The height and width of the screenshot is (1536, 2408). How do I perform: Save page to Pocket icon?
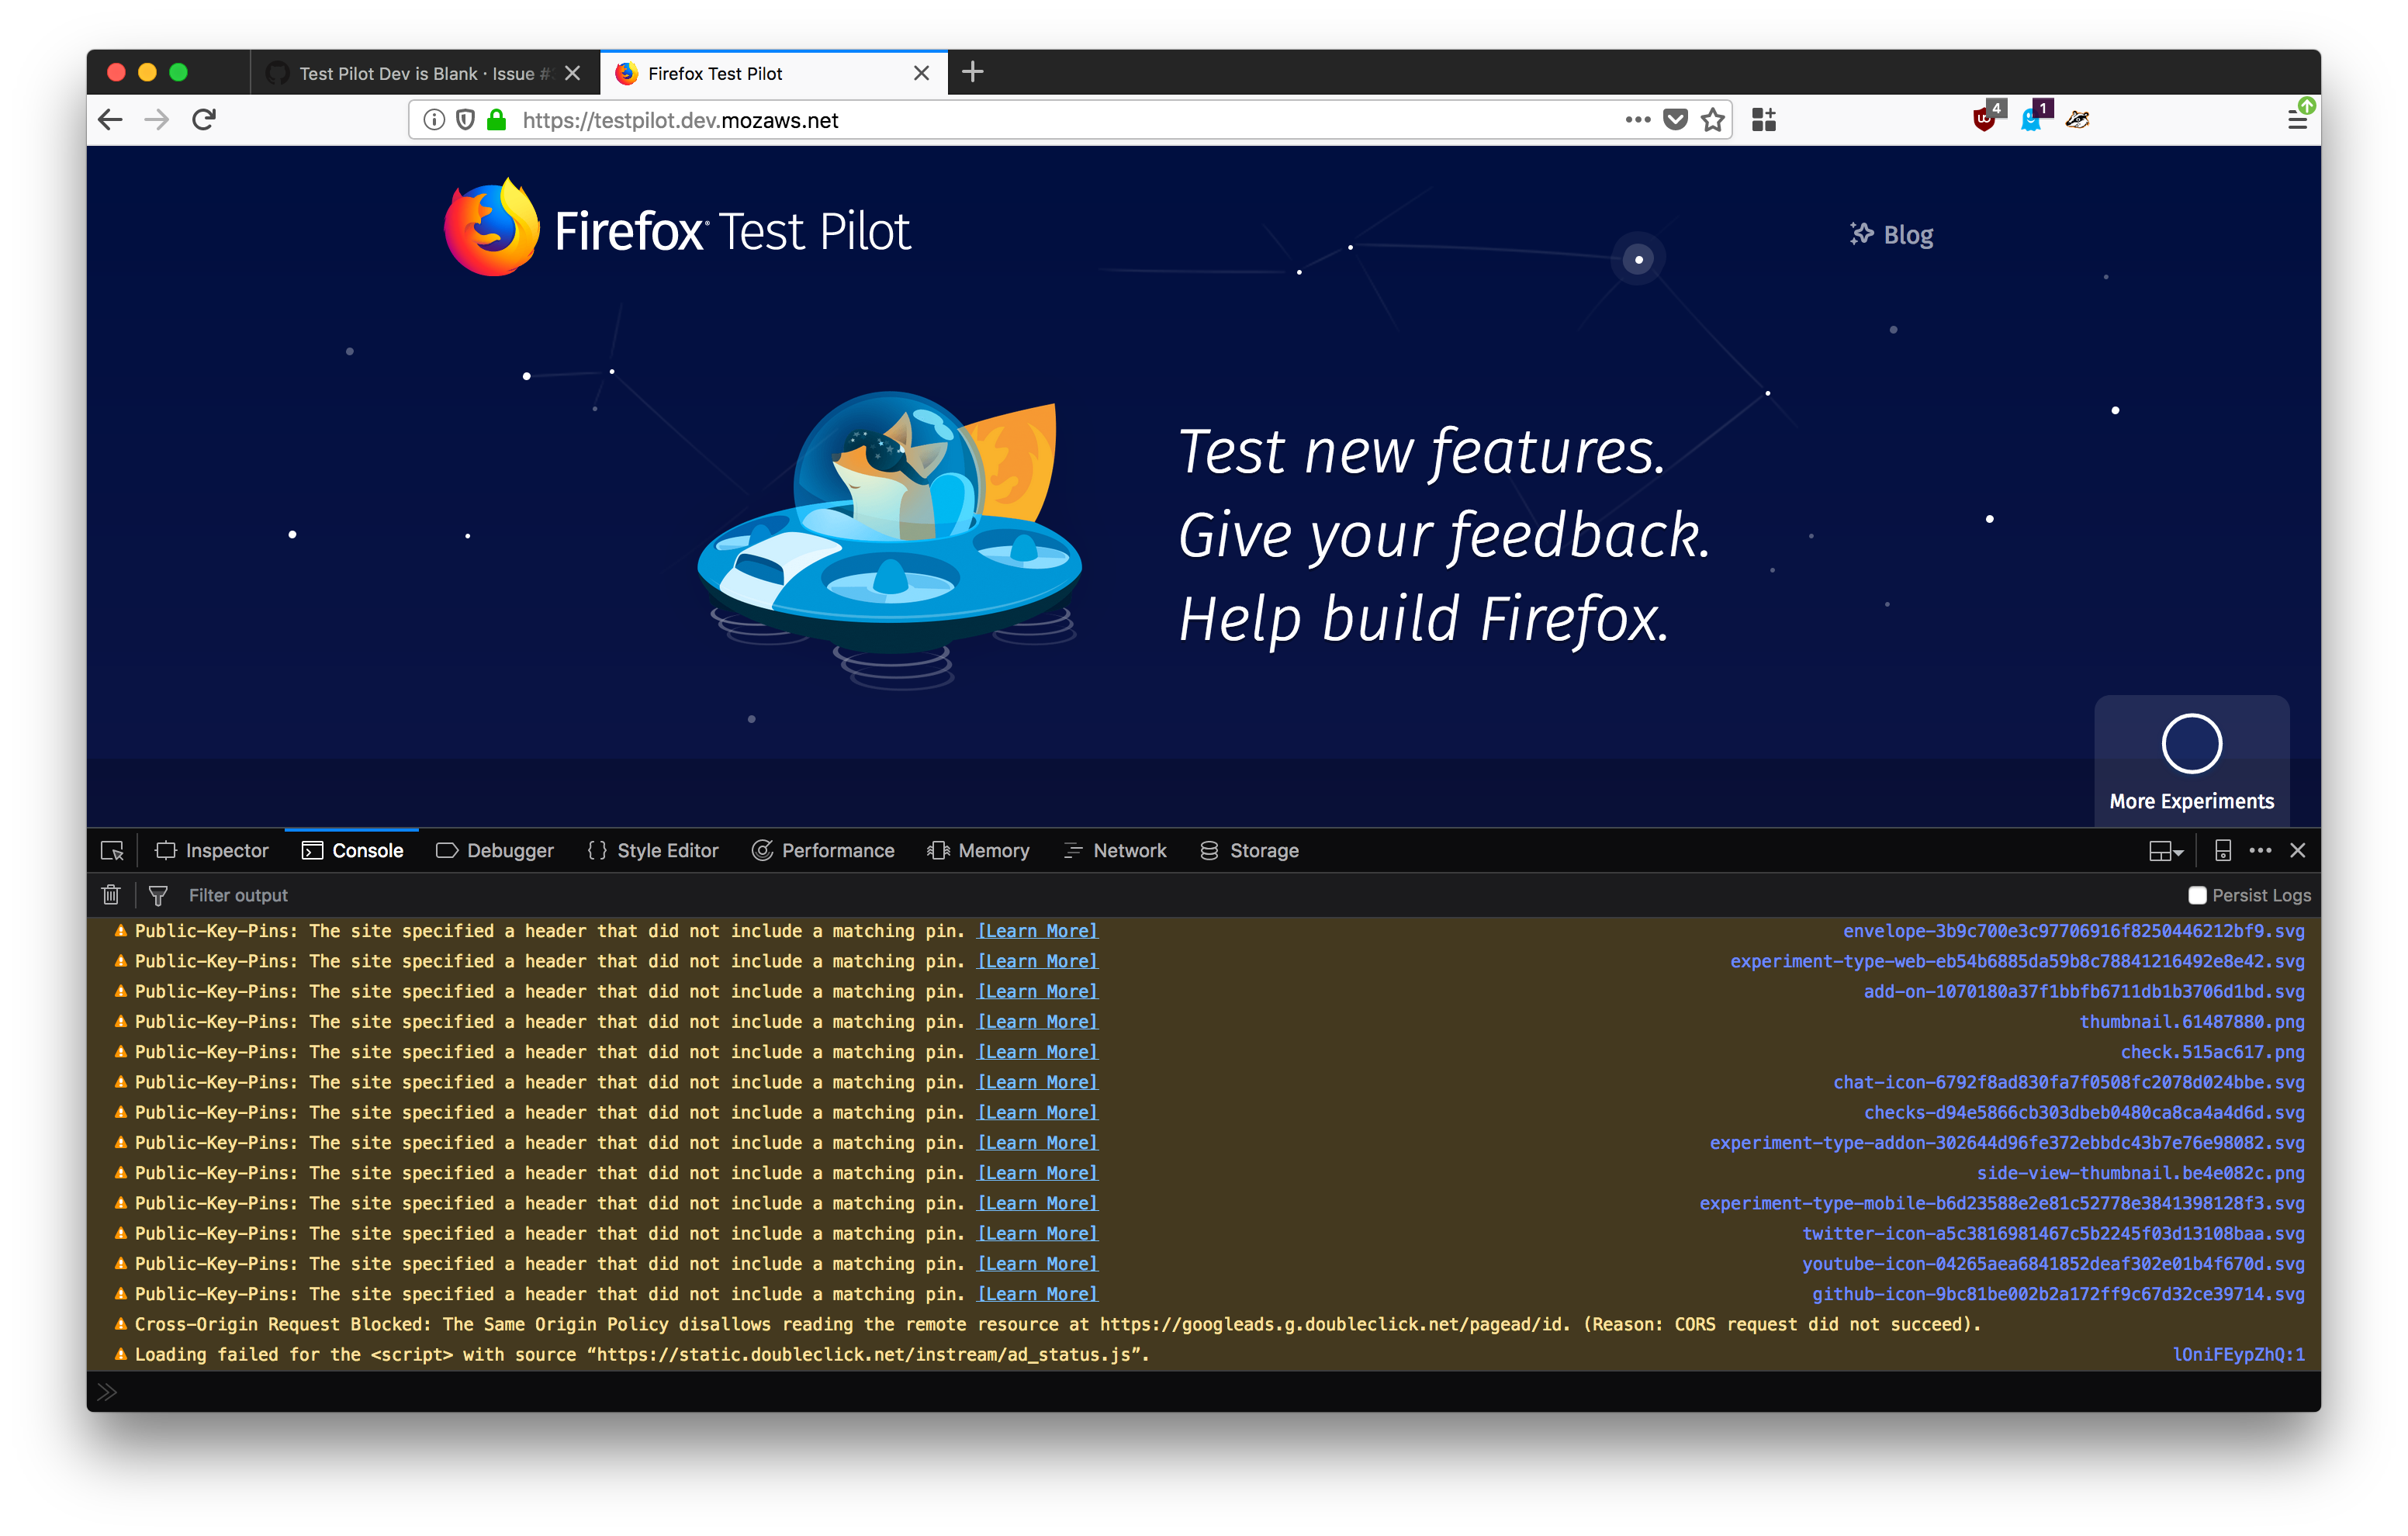coord(1675,120)
